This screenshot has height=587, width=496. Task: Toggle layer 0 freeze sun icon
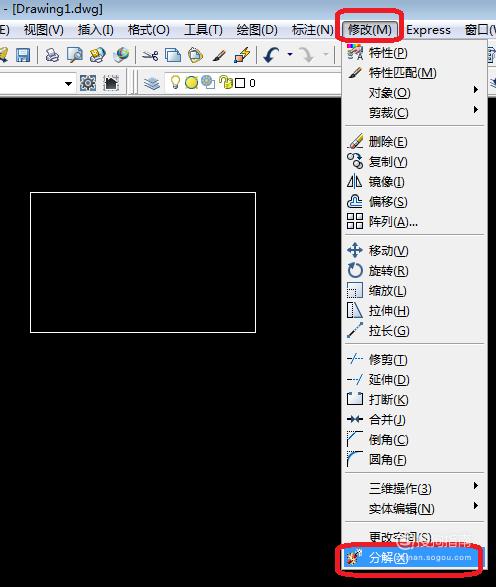[191, 82]
